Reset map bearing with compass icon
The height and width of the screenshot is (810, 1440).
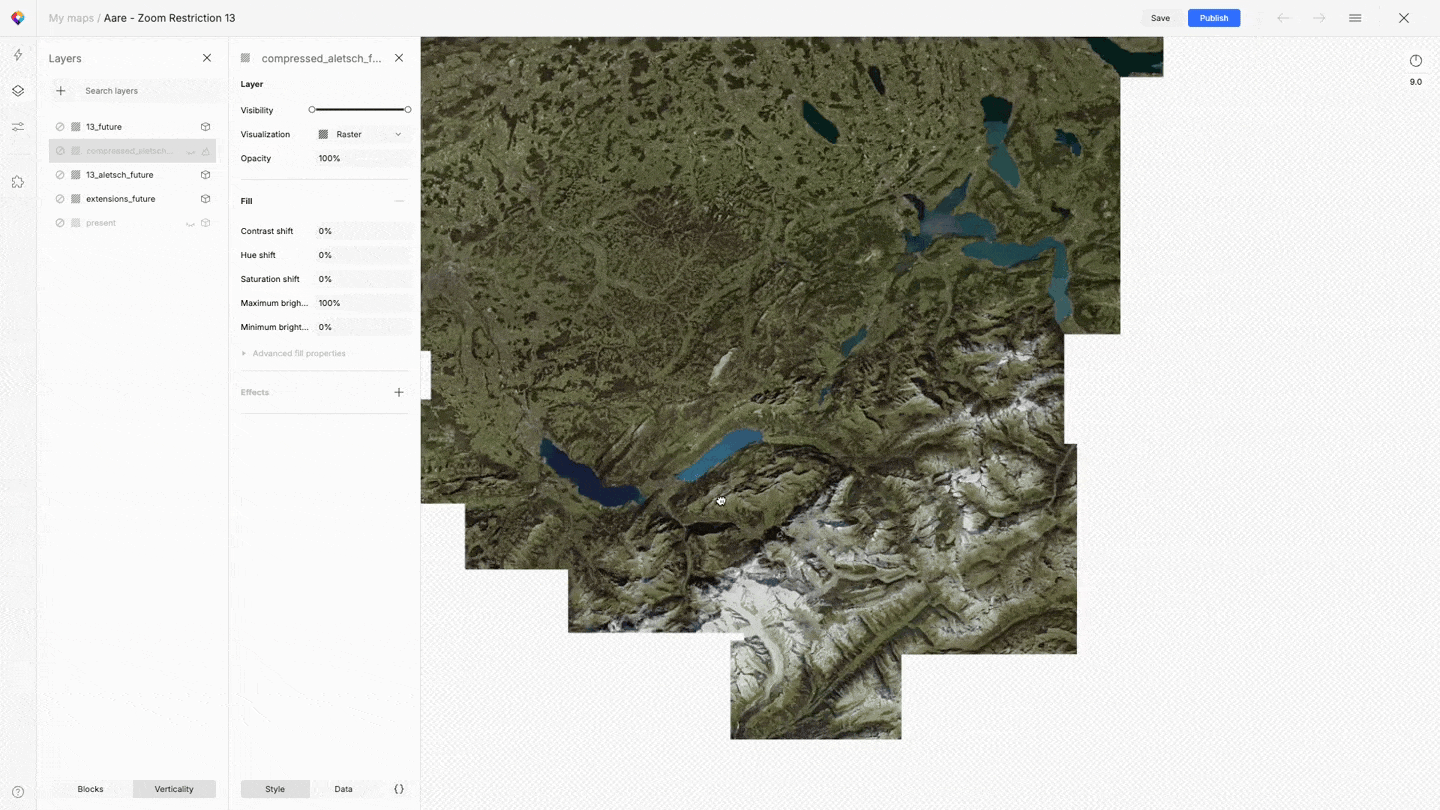coord(1415,61)
